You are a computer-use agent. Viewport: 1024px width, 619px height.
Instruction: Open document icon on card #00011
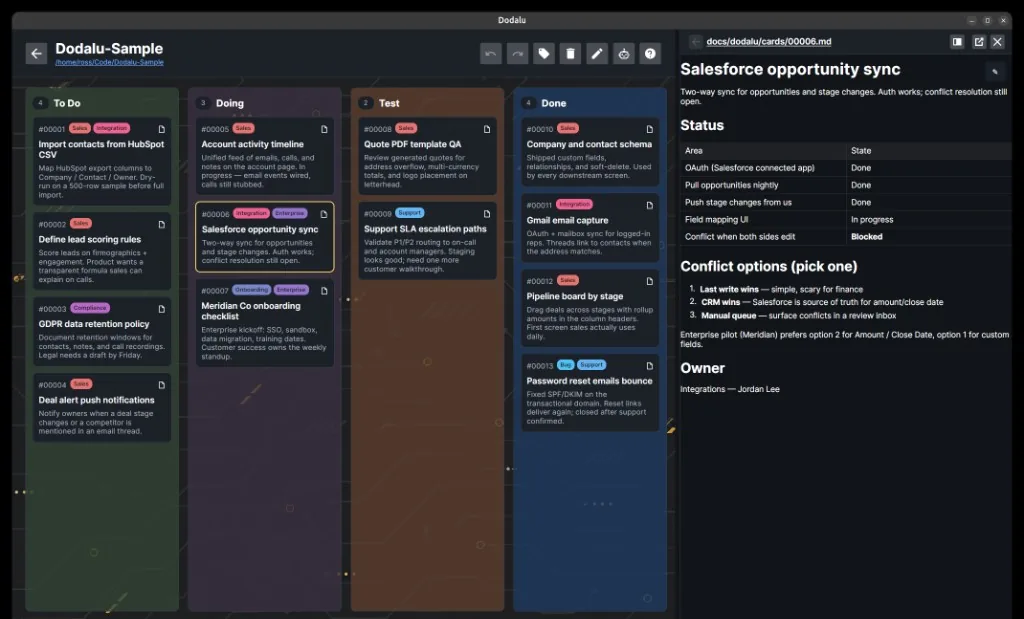tap(649, 205)
